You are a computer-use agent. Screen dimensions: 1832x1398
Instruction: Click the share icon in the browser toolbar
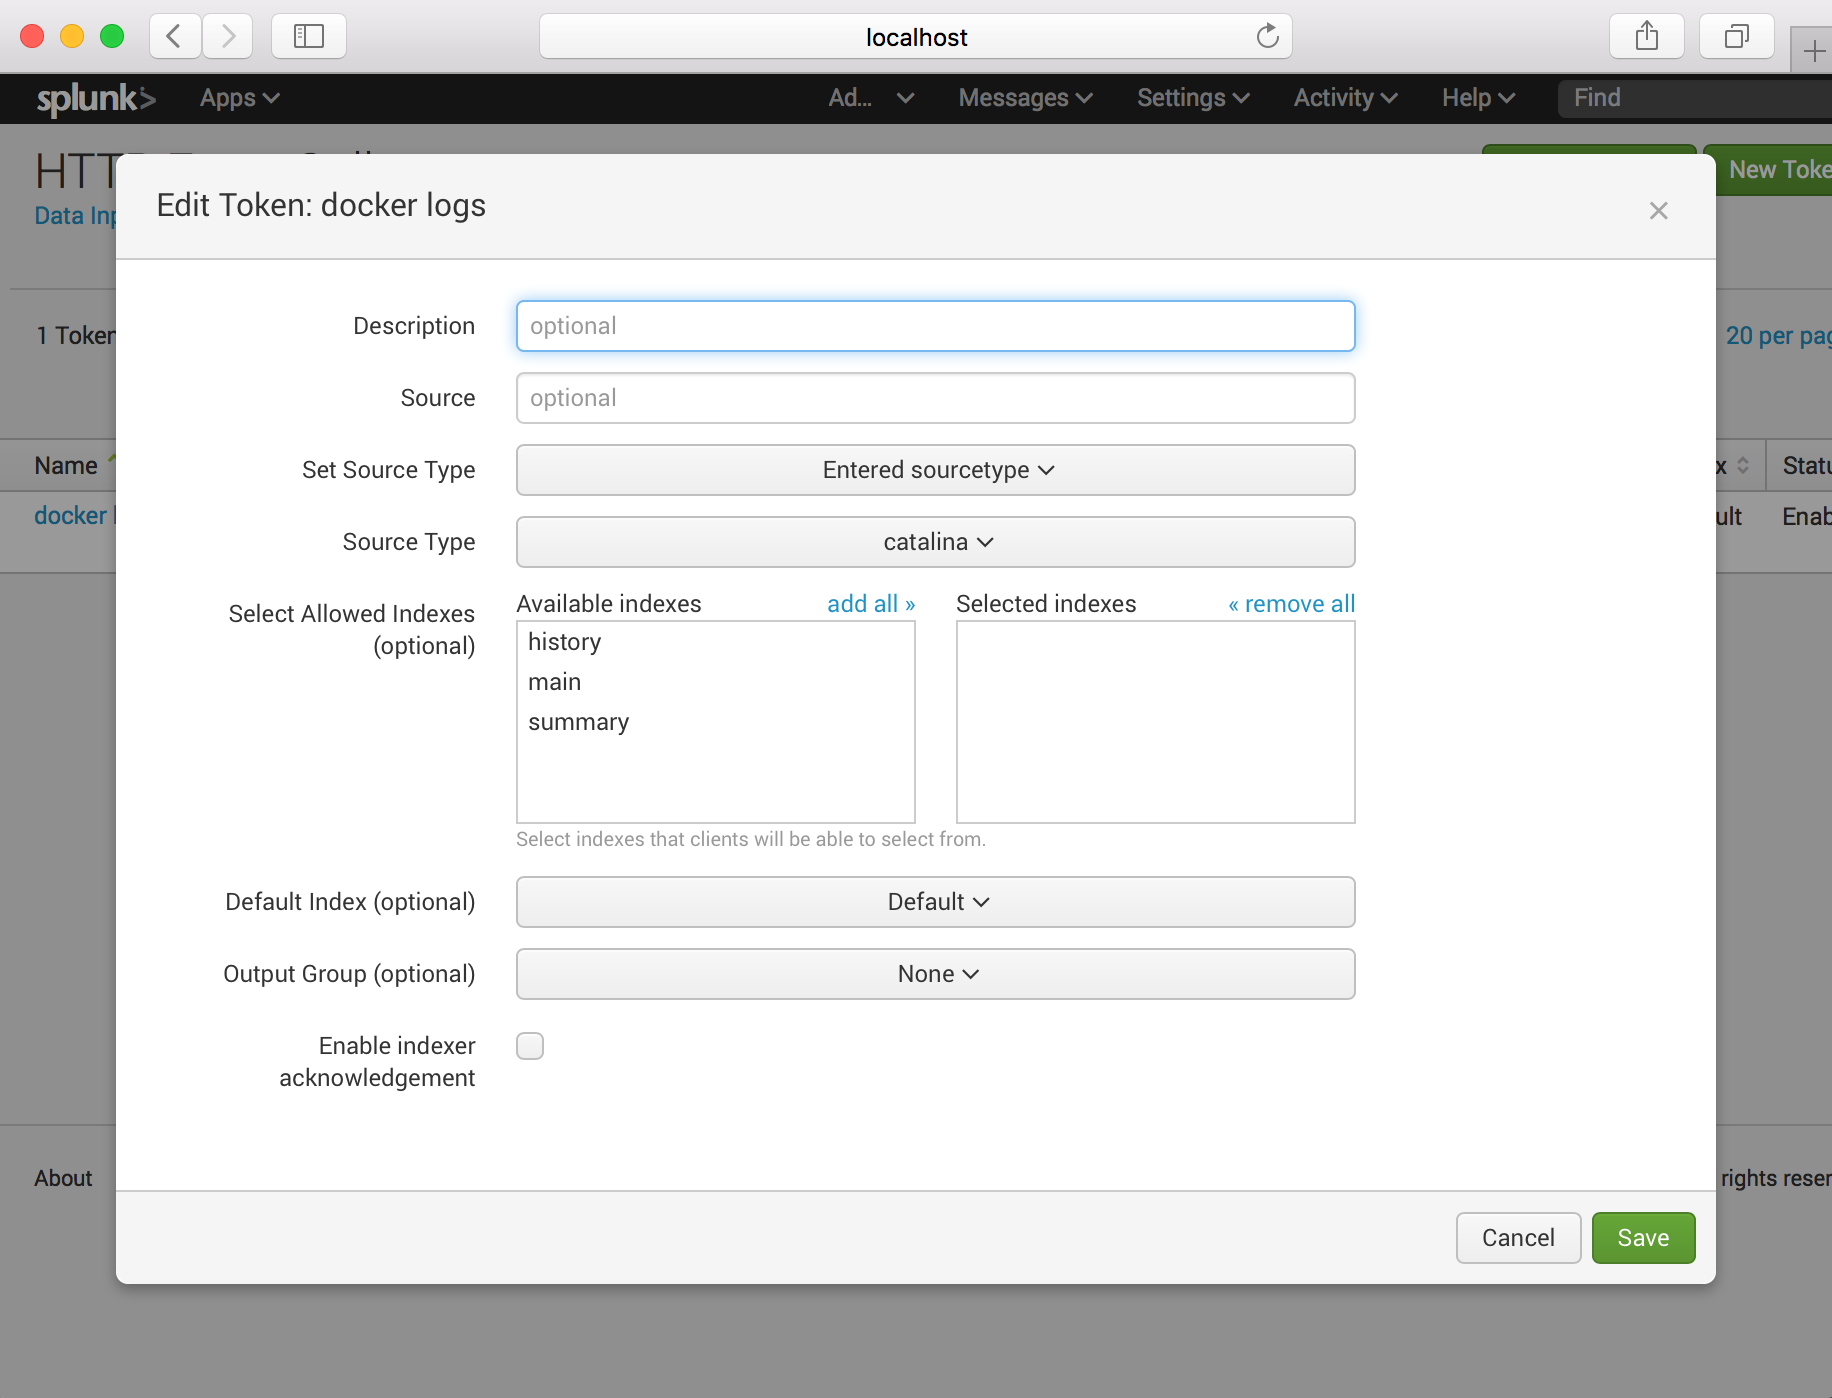(x=1645, y=36)
